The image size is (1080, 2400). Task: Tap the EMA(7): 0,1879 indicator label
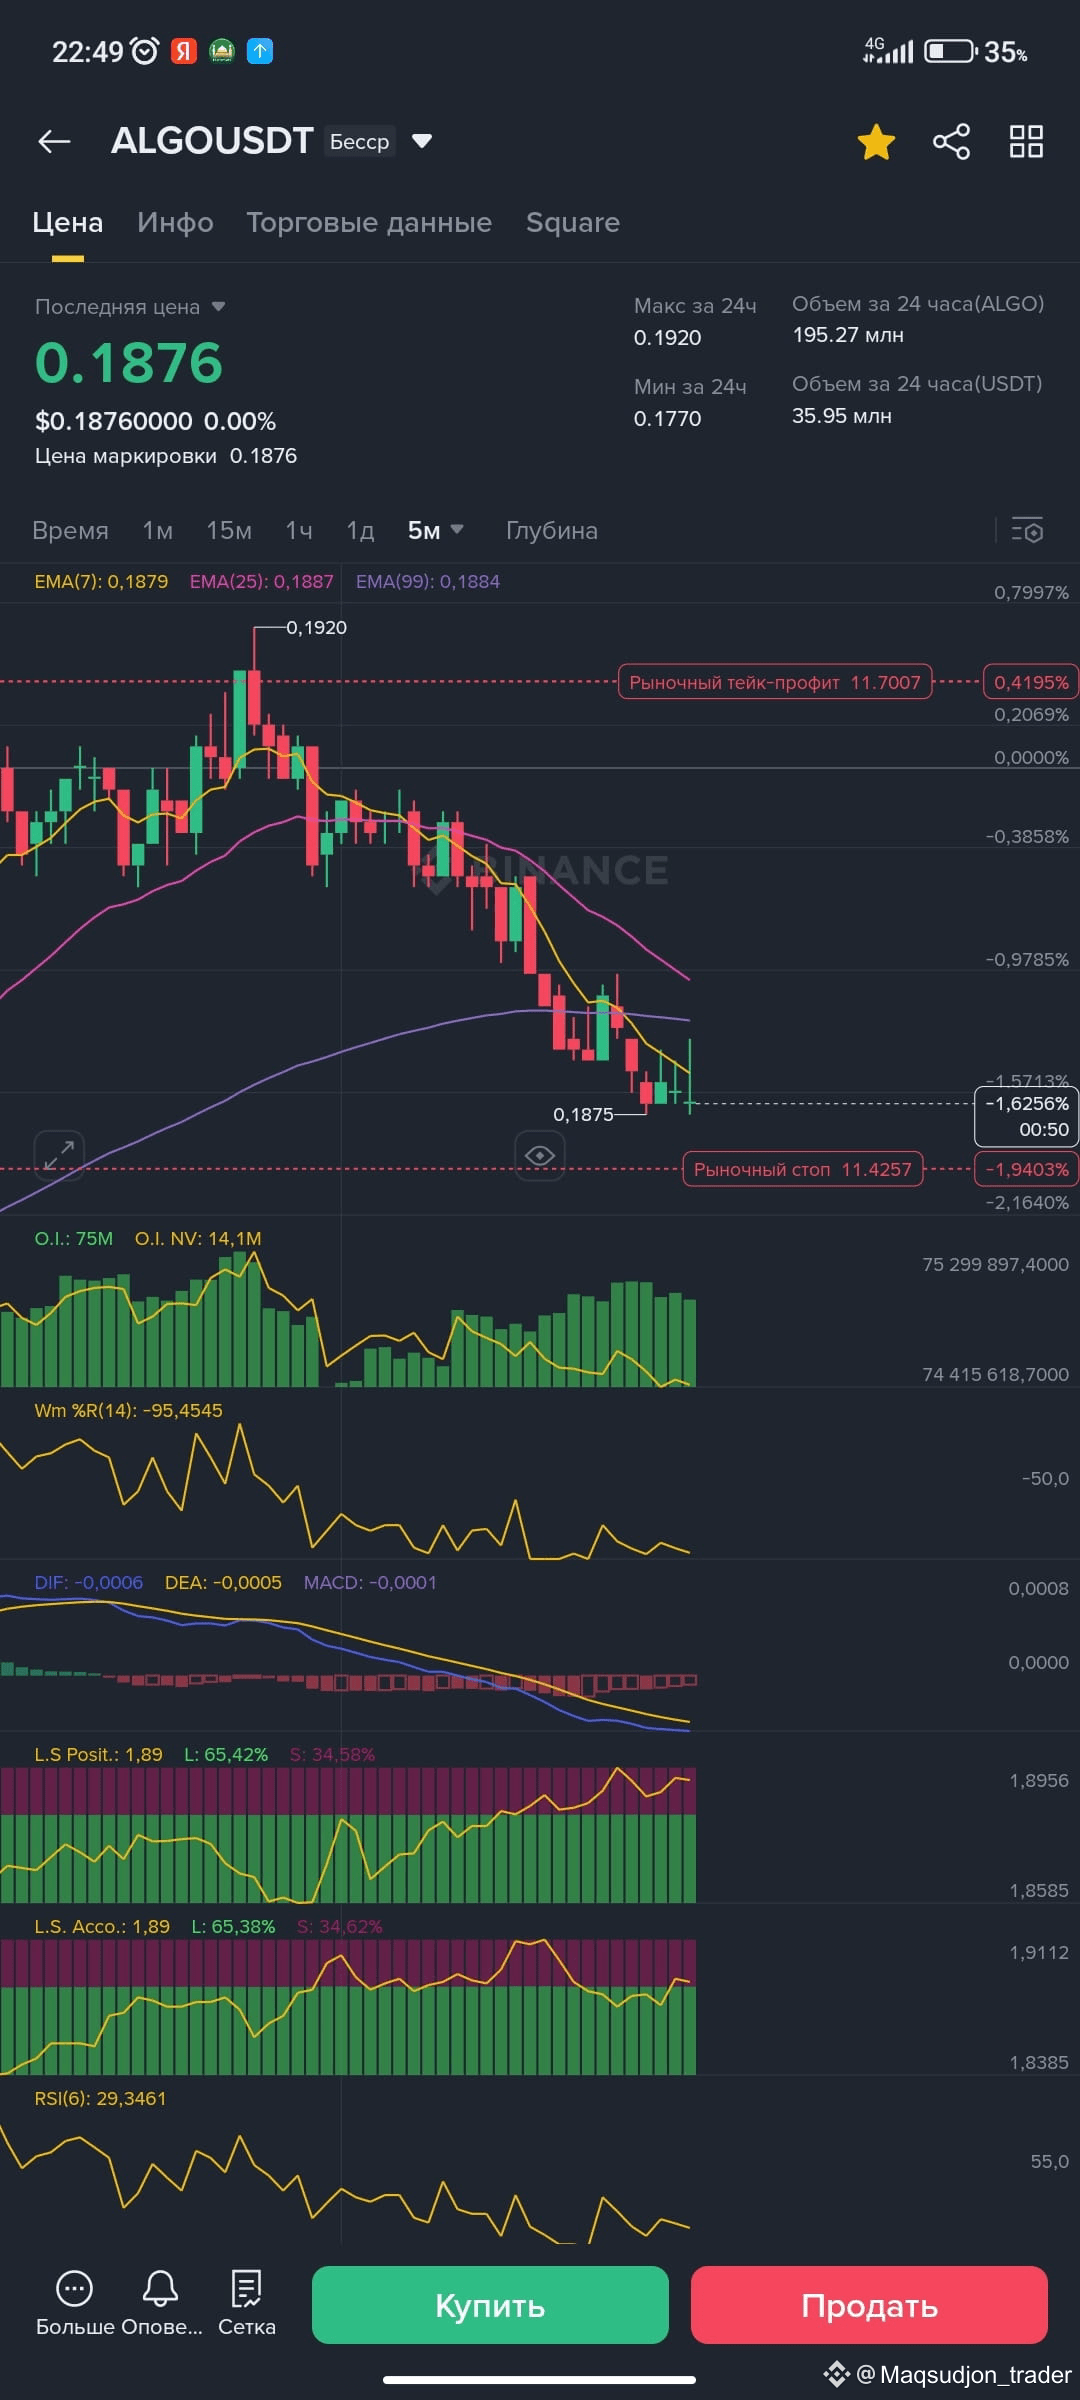[101, 581]
